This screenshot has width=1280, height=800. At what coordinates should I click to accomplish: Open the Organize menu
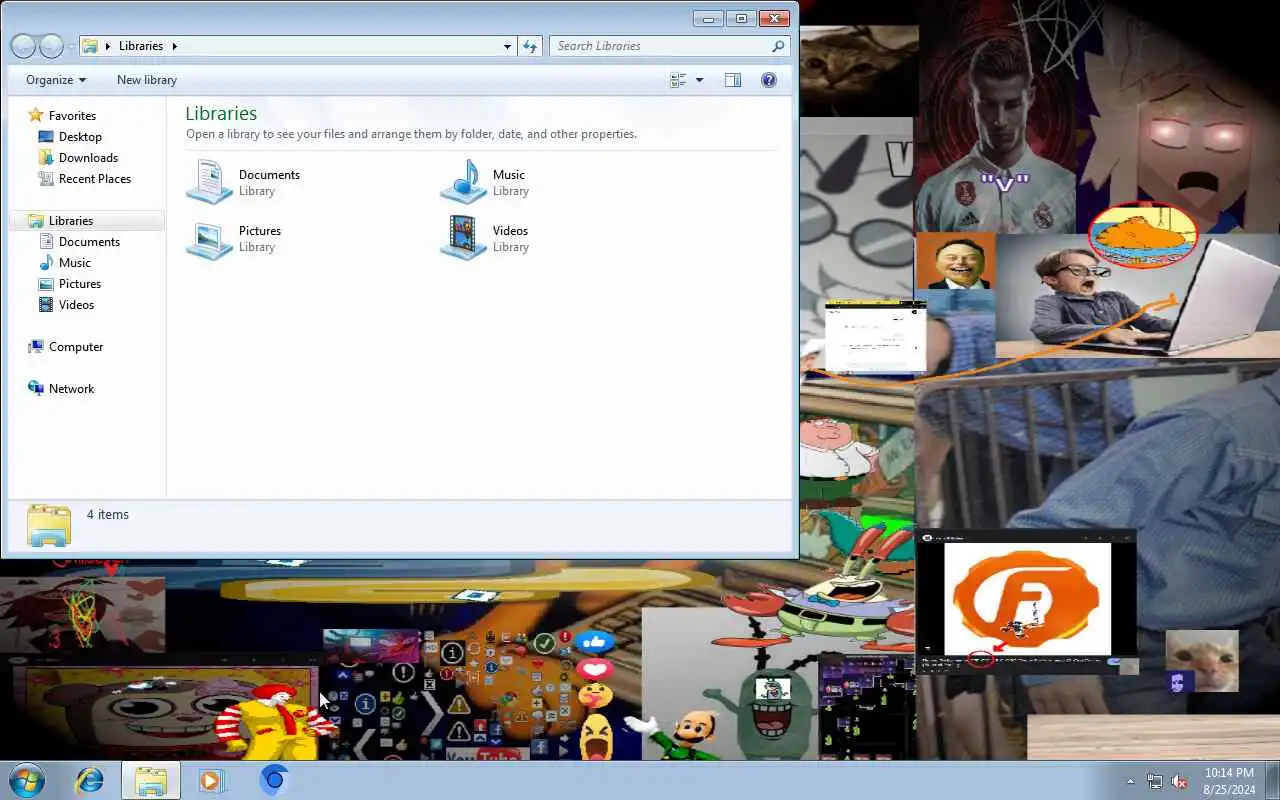[56, 80]
